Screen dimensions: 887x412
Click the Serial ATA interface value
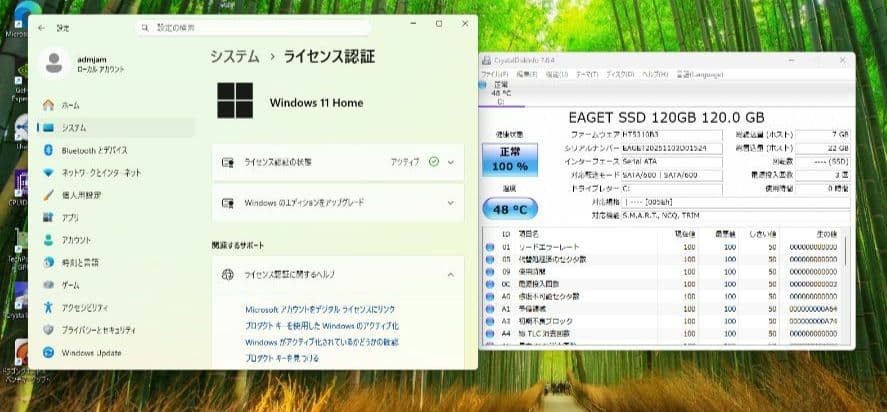(x=671, y=162)
